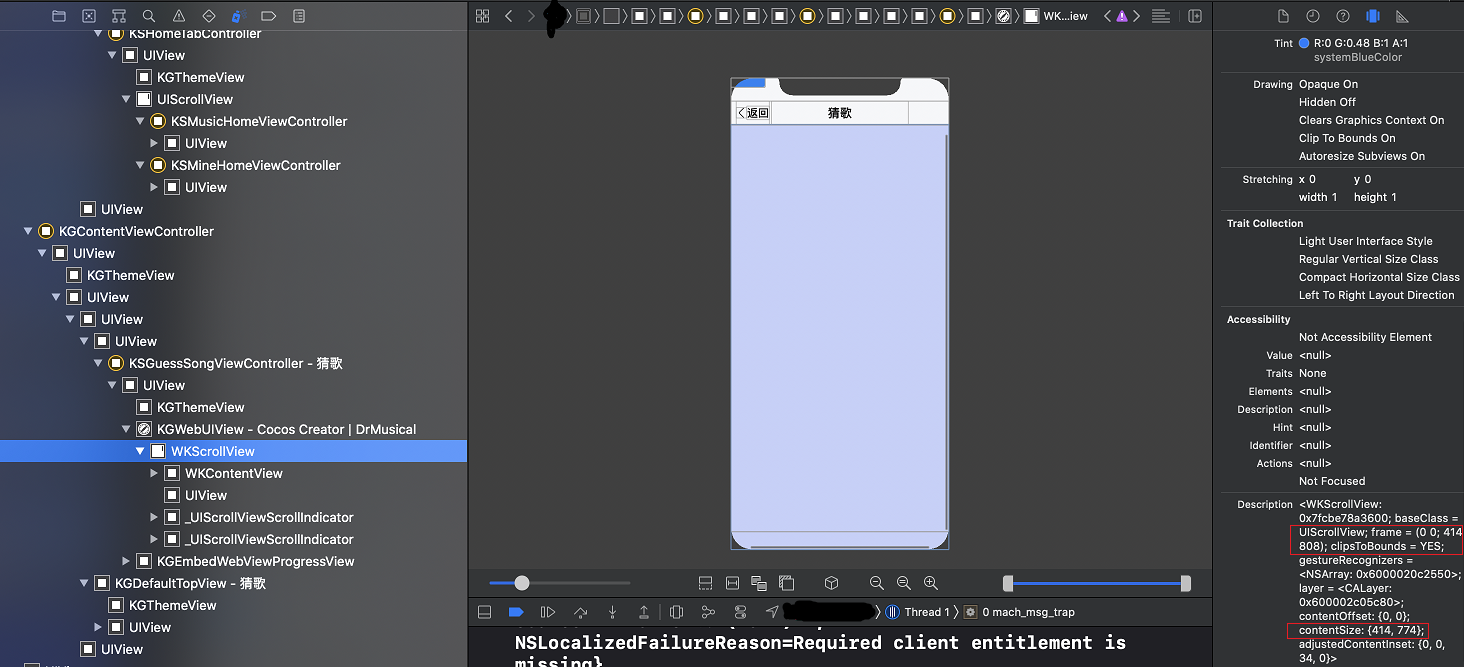Add a new editor pane
Screen dimensions: 1464x667
tap(1195, 16)
